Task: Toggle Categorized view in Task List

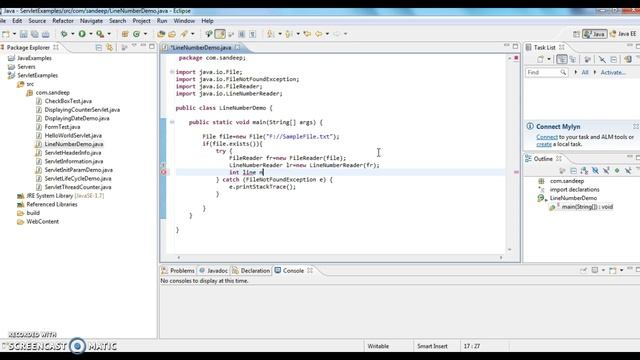Action: point(562,60)
